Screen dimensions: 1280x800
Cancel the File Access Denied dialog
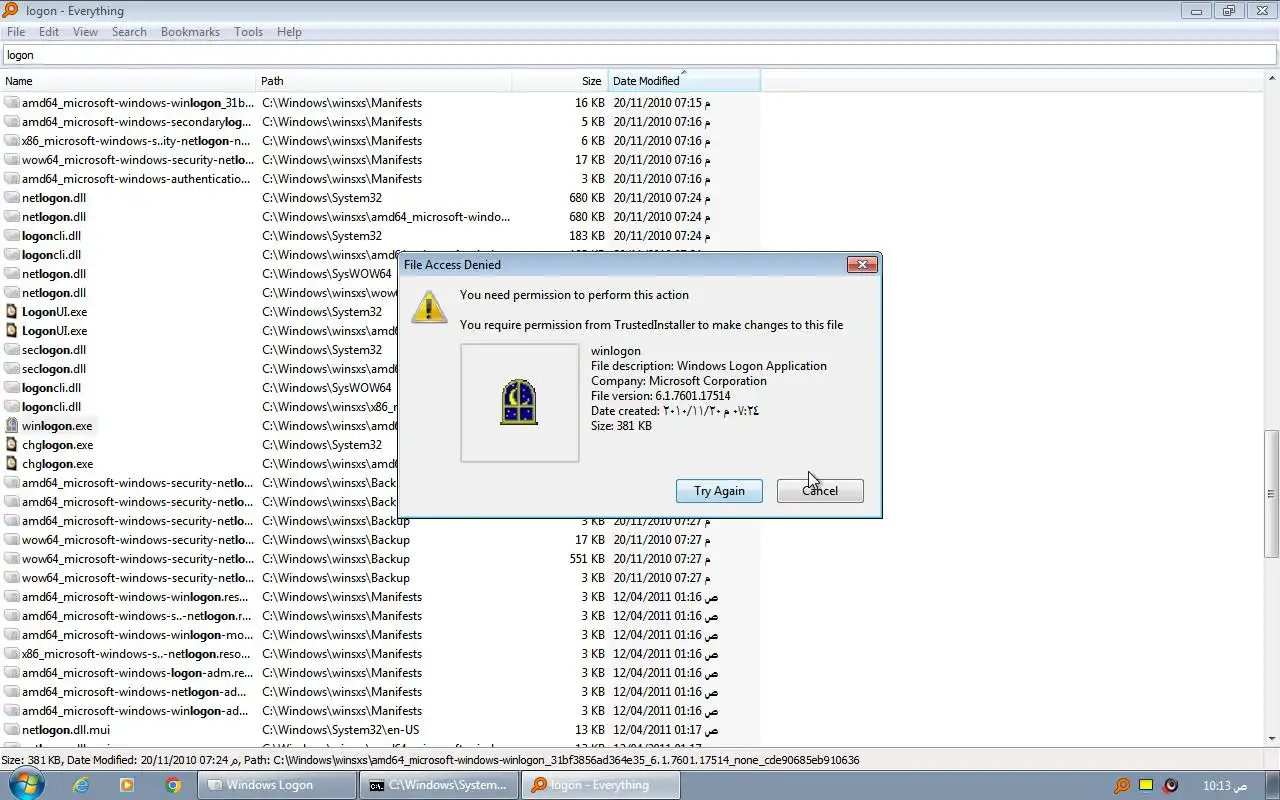click(820, 491)
